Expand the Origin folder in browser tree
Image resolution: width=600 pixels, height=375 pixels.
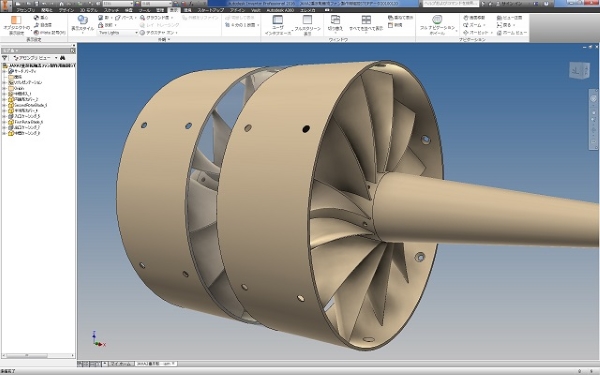pyautogui.click(x=4, y=88)
